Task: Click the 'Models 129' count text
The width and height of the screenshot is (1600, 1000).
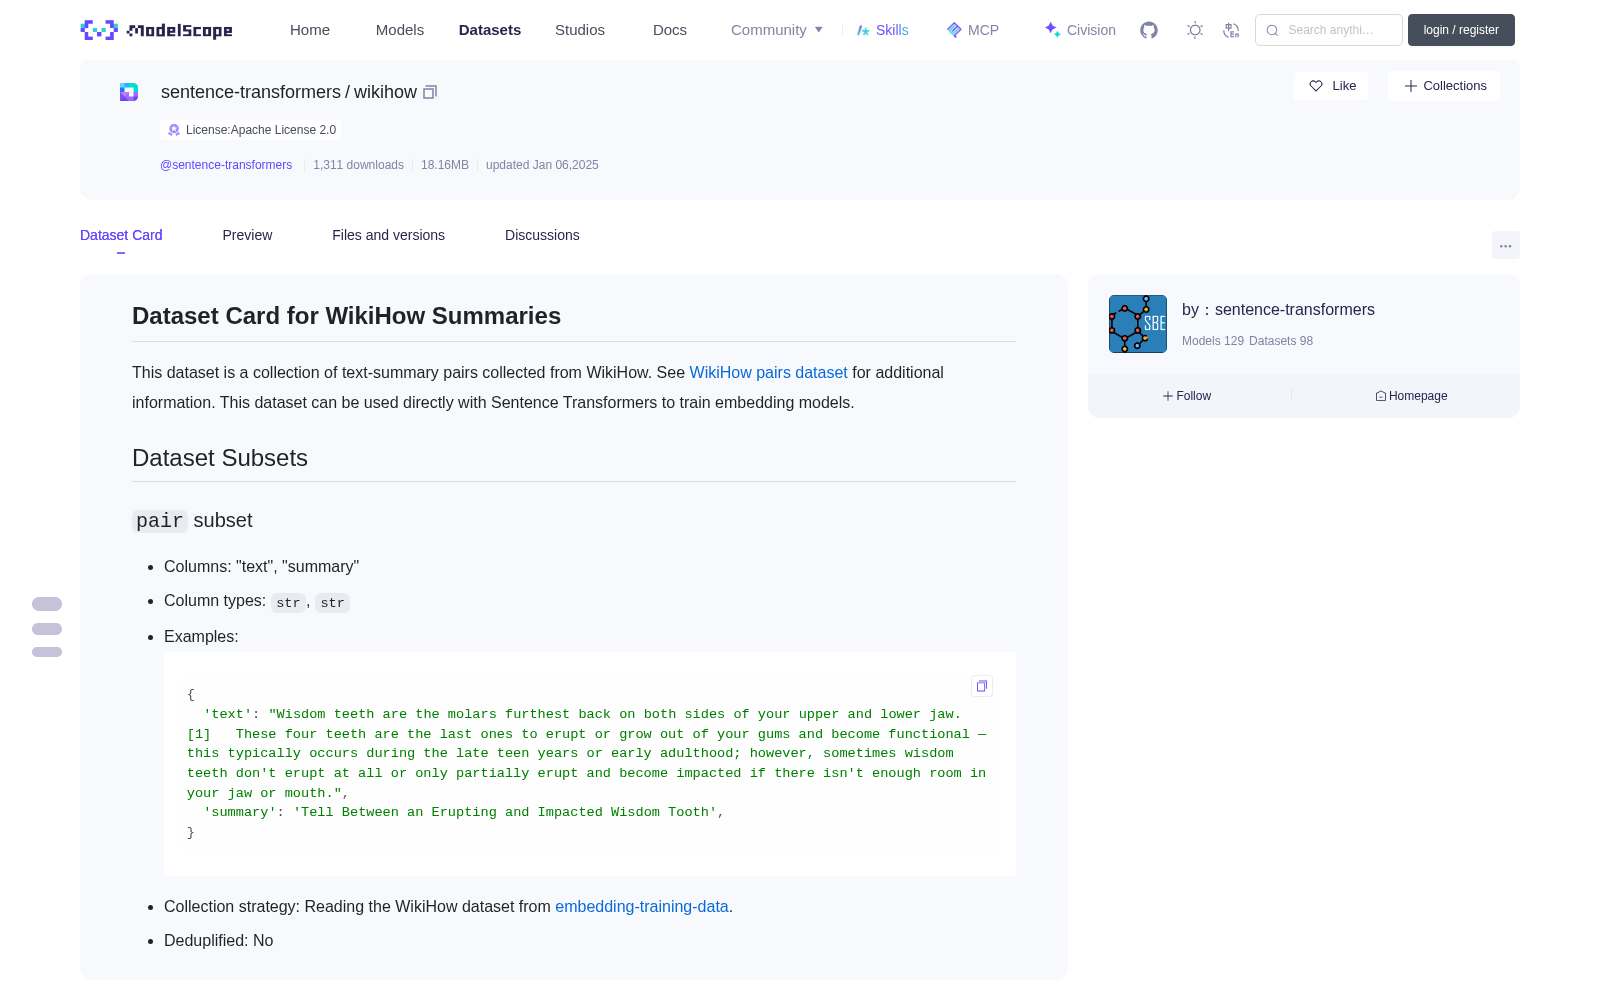Action: [1213, 341]
